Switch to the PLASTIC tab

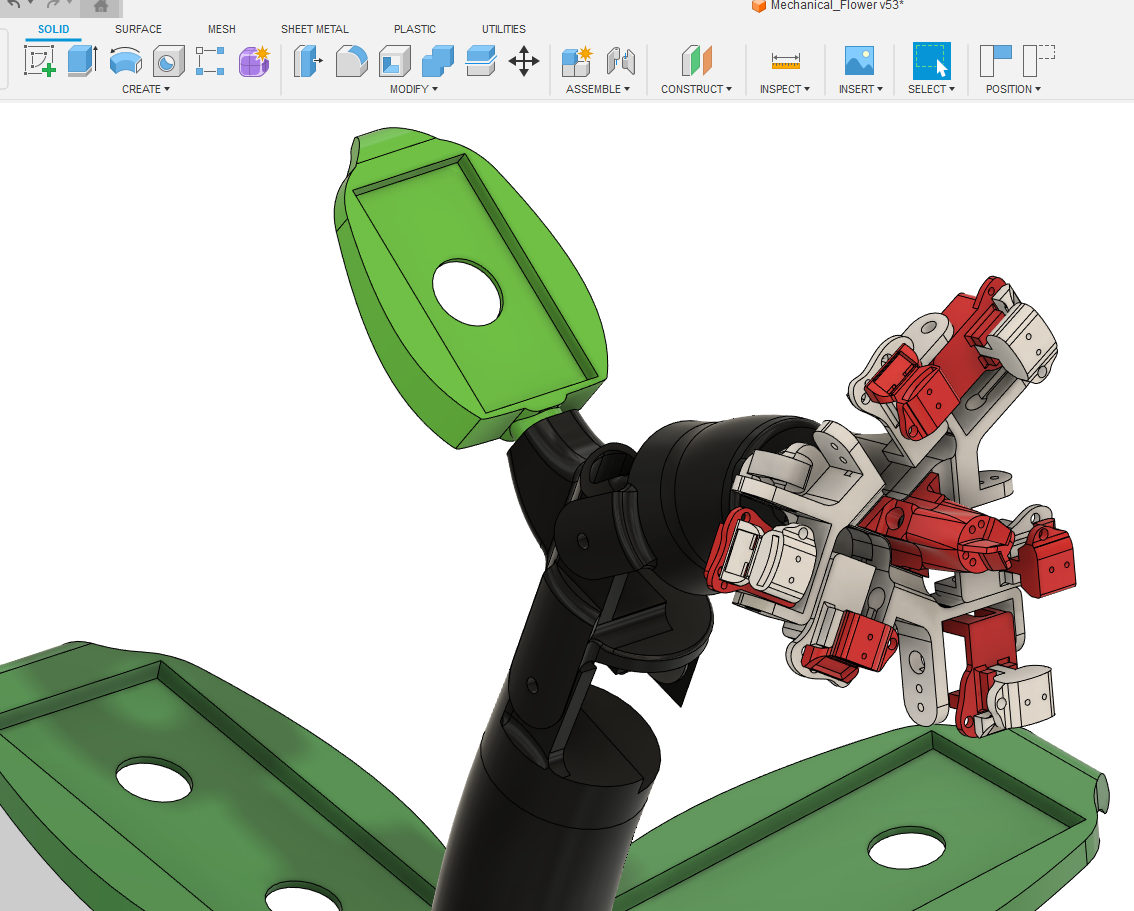pyautogui.click(x=414, y=29)
